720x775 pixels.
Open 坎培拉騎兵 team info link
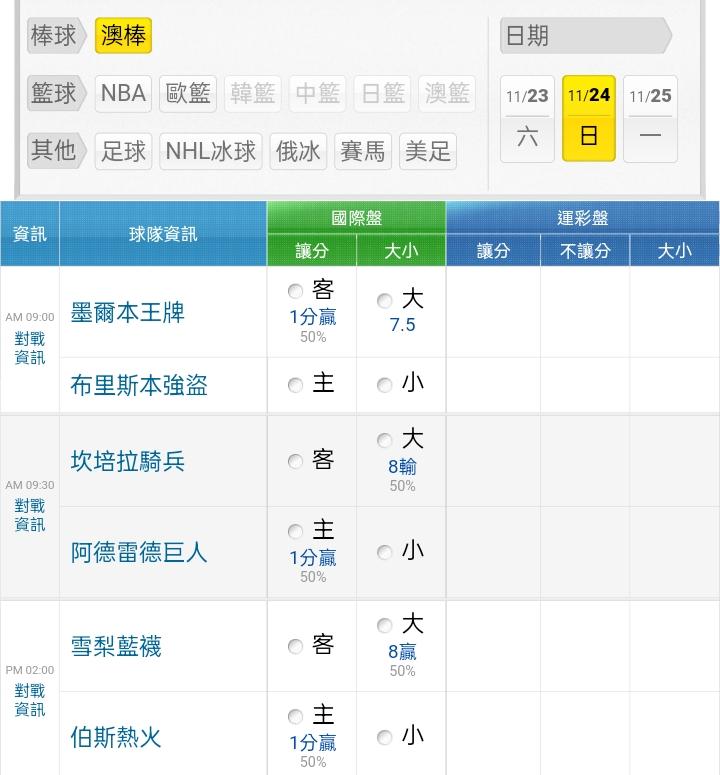point(127,461)
